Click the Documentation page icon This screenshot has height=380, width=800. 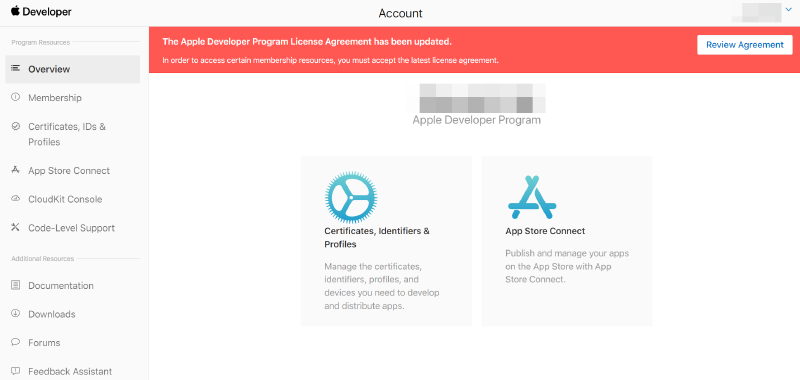[15, 285]
